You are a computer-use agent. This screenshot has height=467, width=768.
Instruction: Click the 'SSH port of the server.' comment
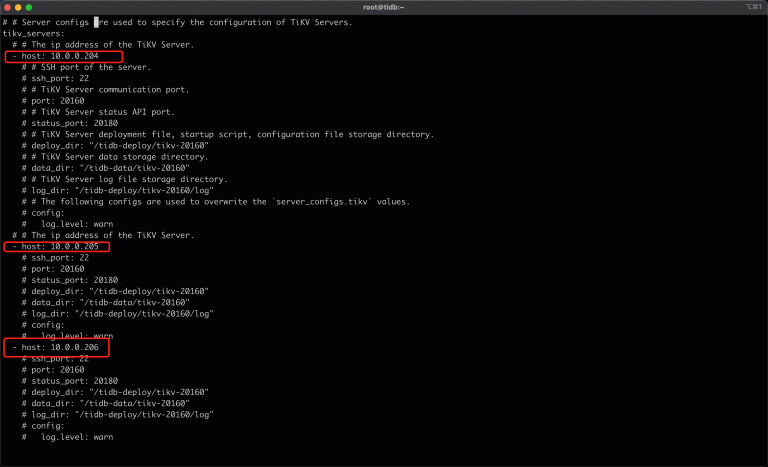click(86, 67)
